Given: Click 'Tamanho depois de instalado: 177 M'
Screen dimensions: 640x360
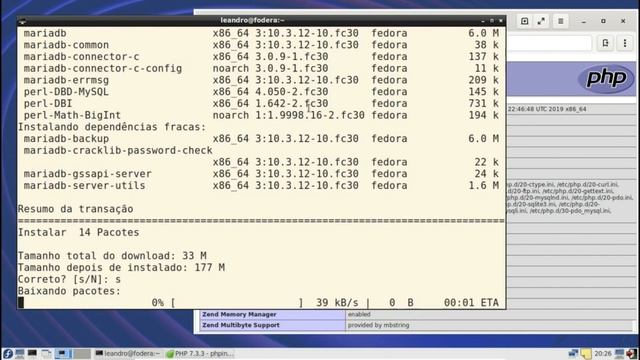Looking at the screenshot, I should [x=121, y=268].
